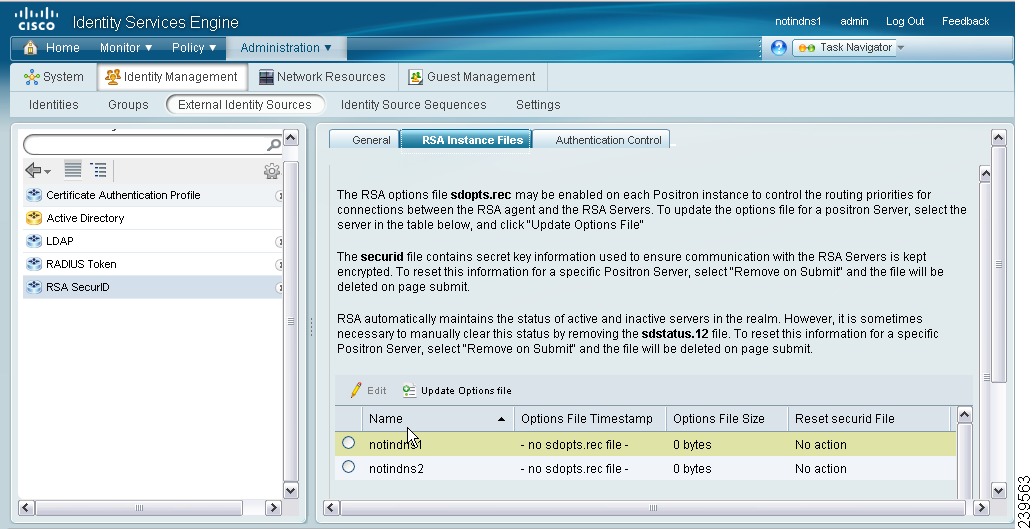This screenshot has height=529, width=1035.
Task: Open the Settings submenu
Action: point(538,104)
